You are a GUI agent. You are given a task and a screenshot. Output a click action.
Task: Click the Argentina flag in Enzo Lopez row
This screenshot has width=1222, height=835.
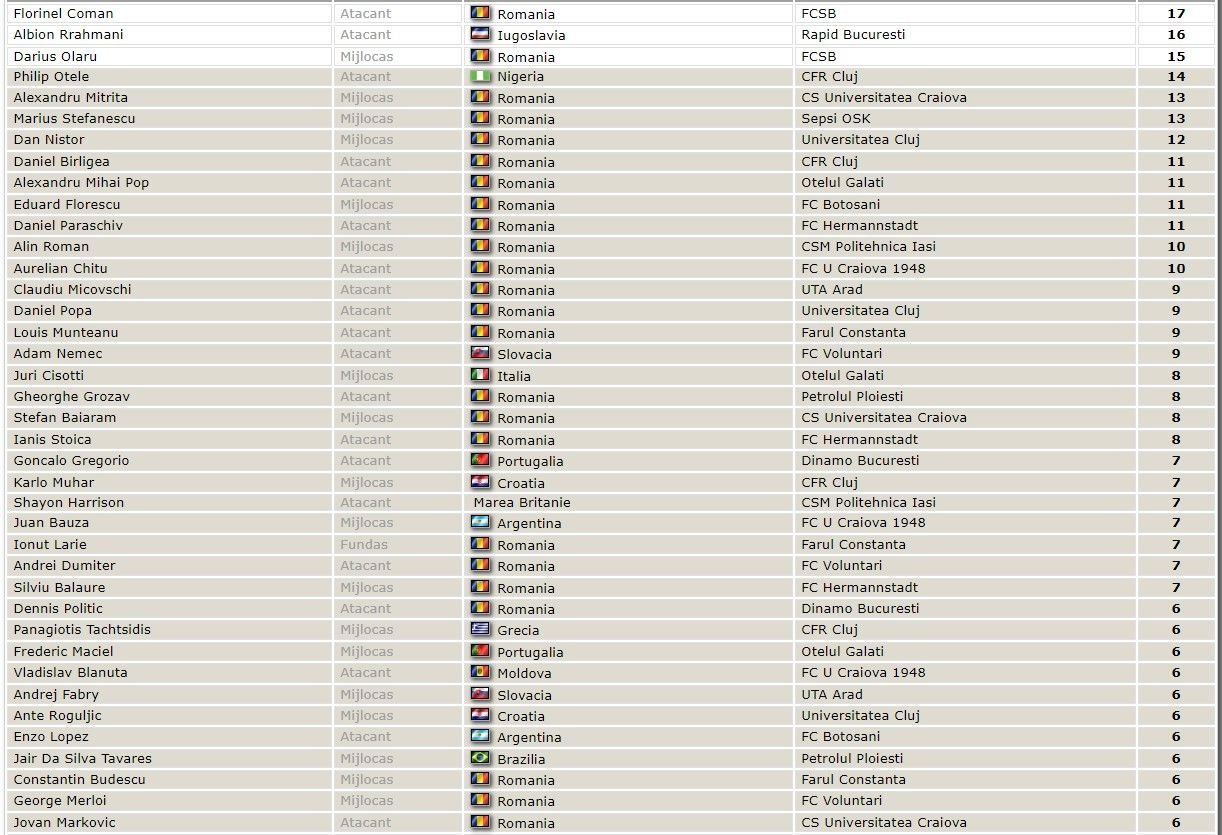pos(481,737)
